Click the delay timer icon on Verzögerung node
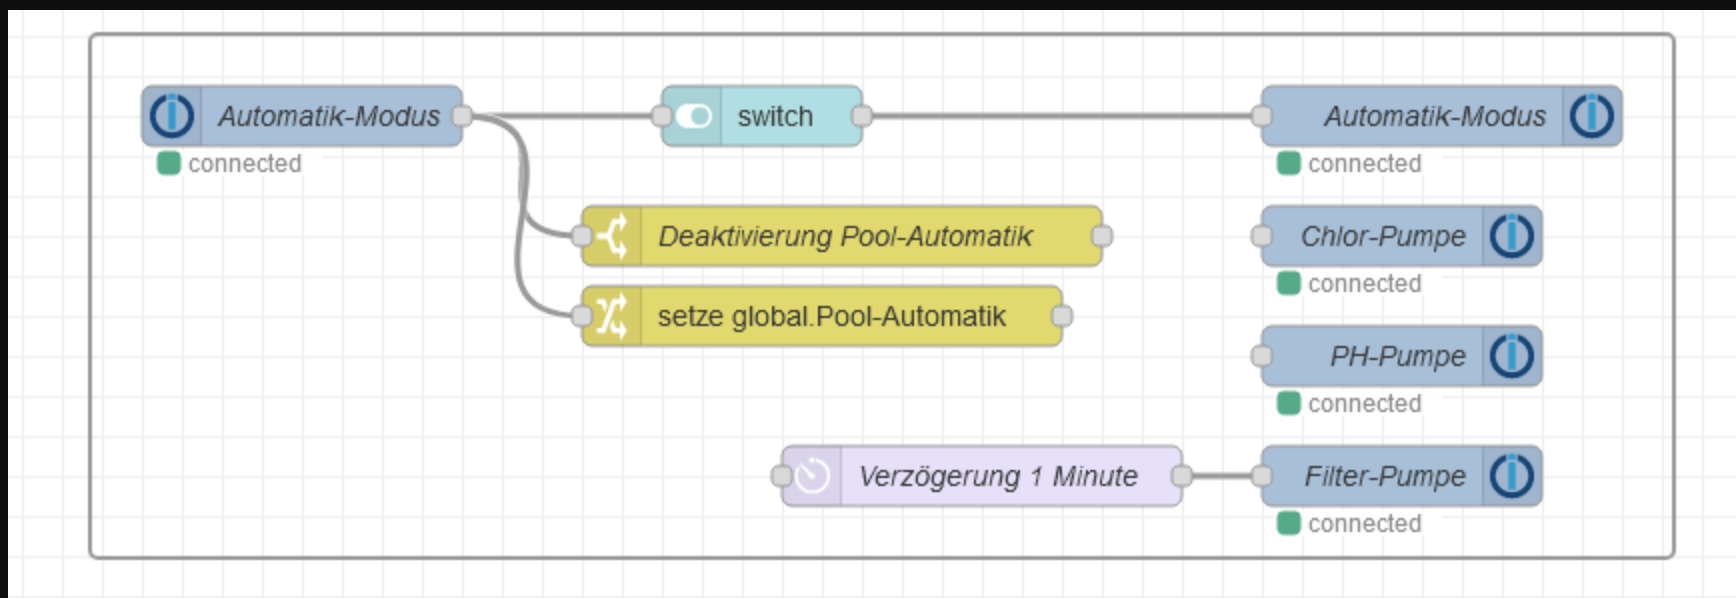 pos(812,476)
